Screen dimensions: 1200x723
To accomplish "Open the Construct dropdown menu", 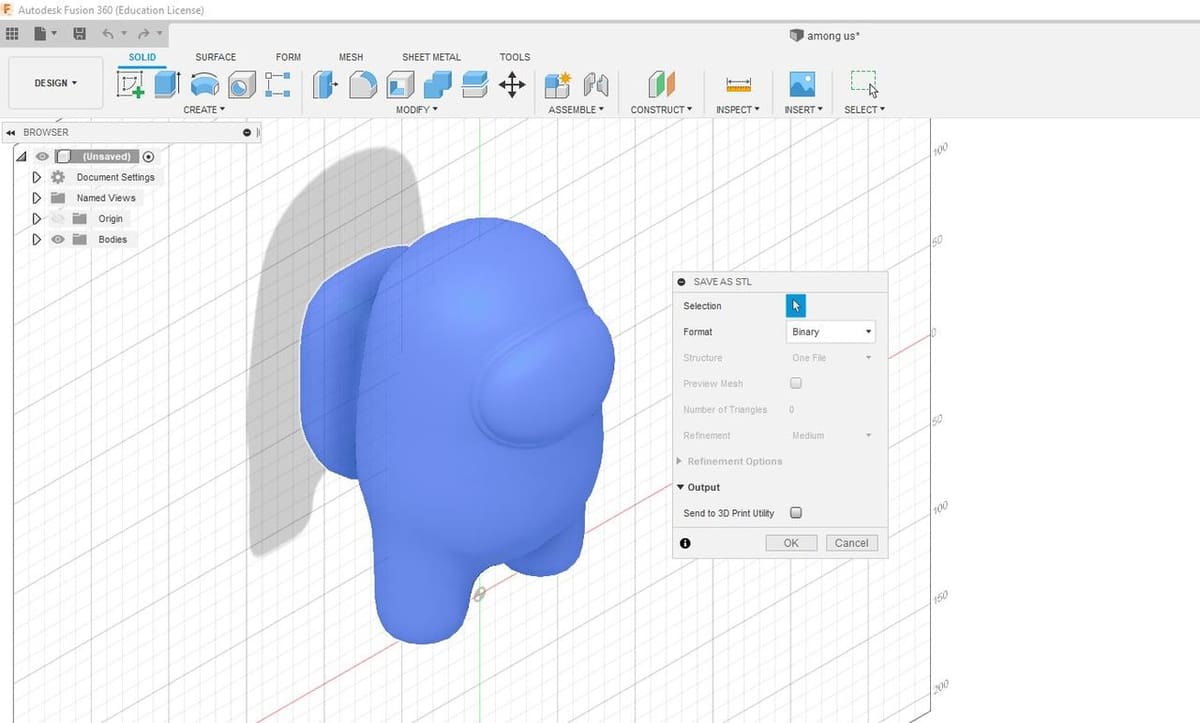I will tap(661, 110).
